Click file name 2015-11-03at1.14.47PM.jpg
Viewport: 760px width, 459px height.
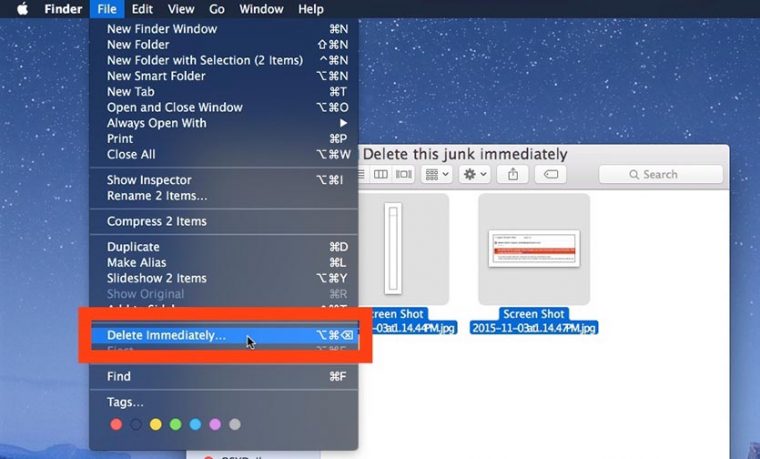pyautogui.click(x=534, y=328)
